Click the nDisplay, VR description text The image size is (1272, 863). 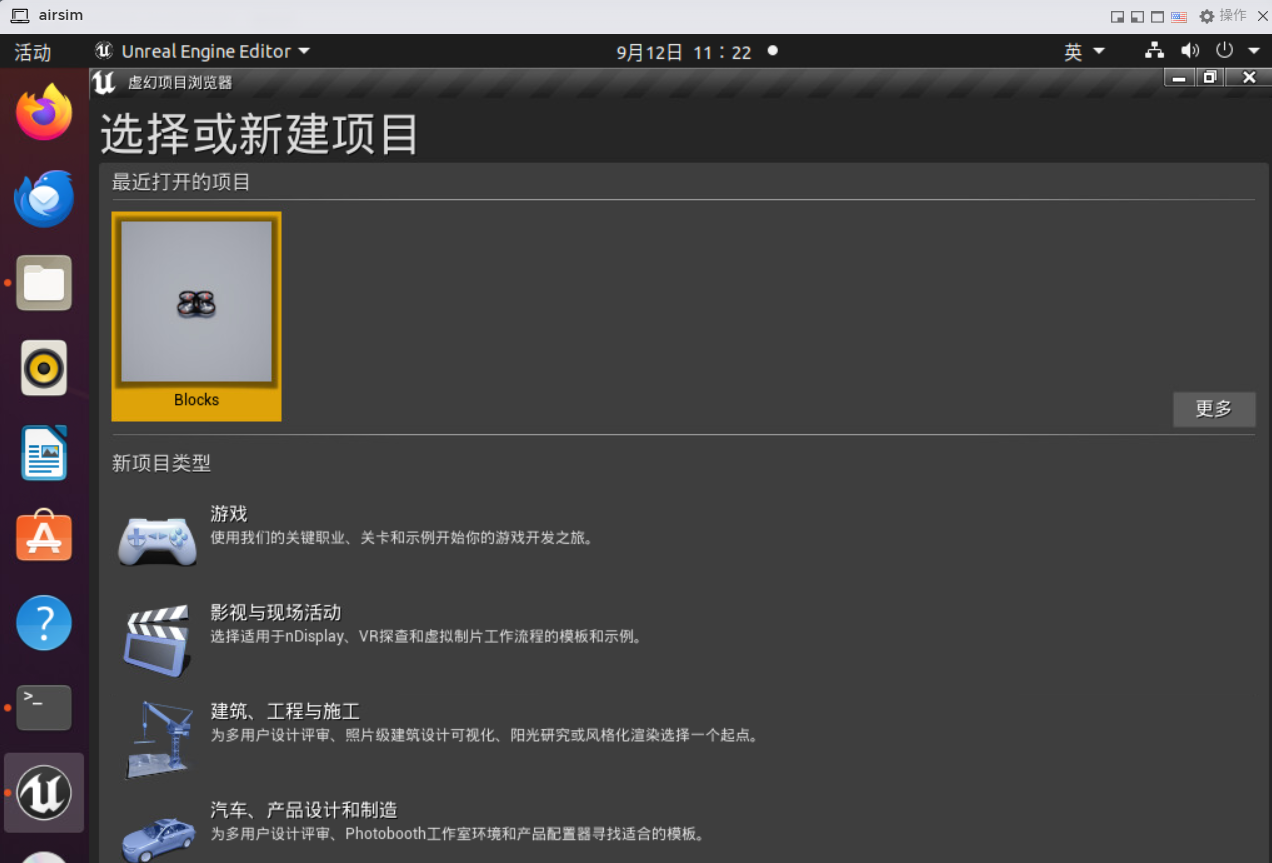[x=427, y=636]
